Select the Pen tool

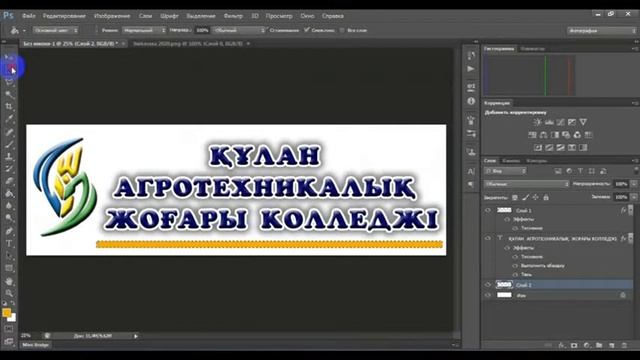point(9,231)
